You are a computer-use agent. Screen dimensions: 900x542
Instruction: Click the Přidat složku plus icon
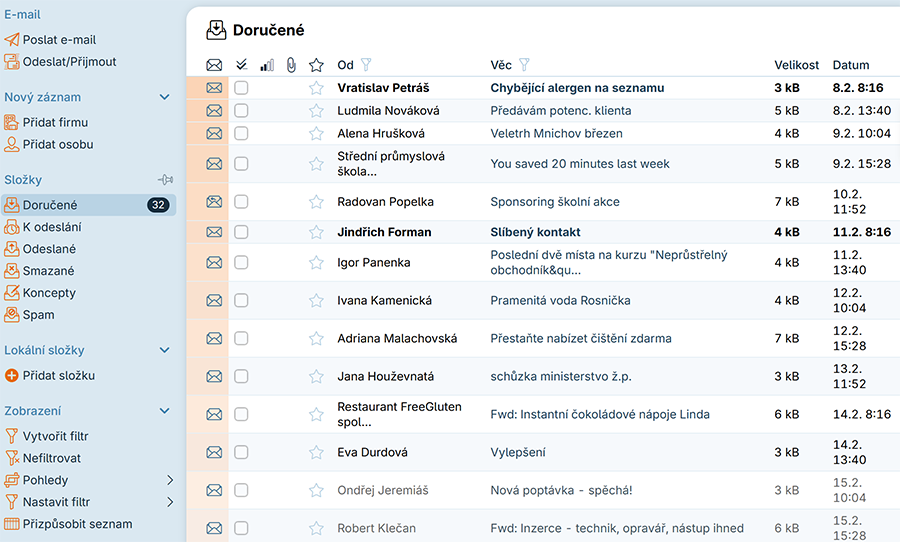pos(11,375)
